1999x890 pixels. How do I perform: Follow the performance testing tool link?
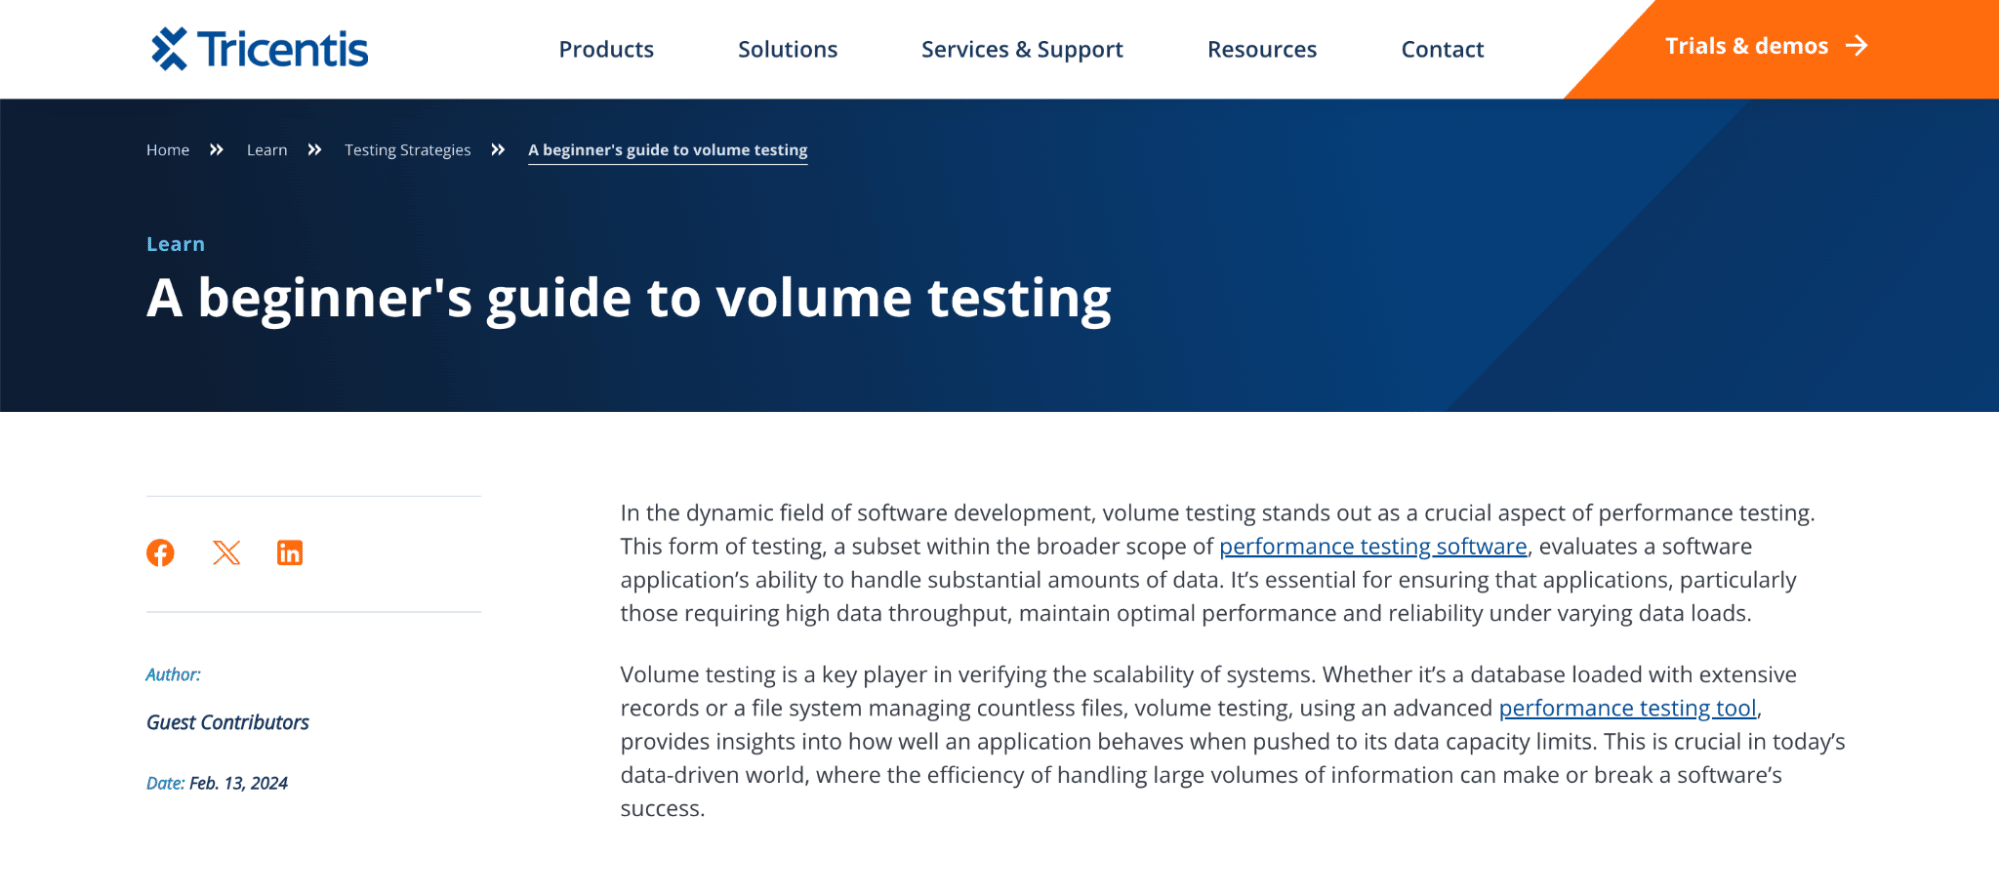coord(1627,708)
